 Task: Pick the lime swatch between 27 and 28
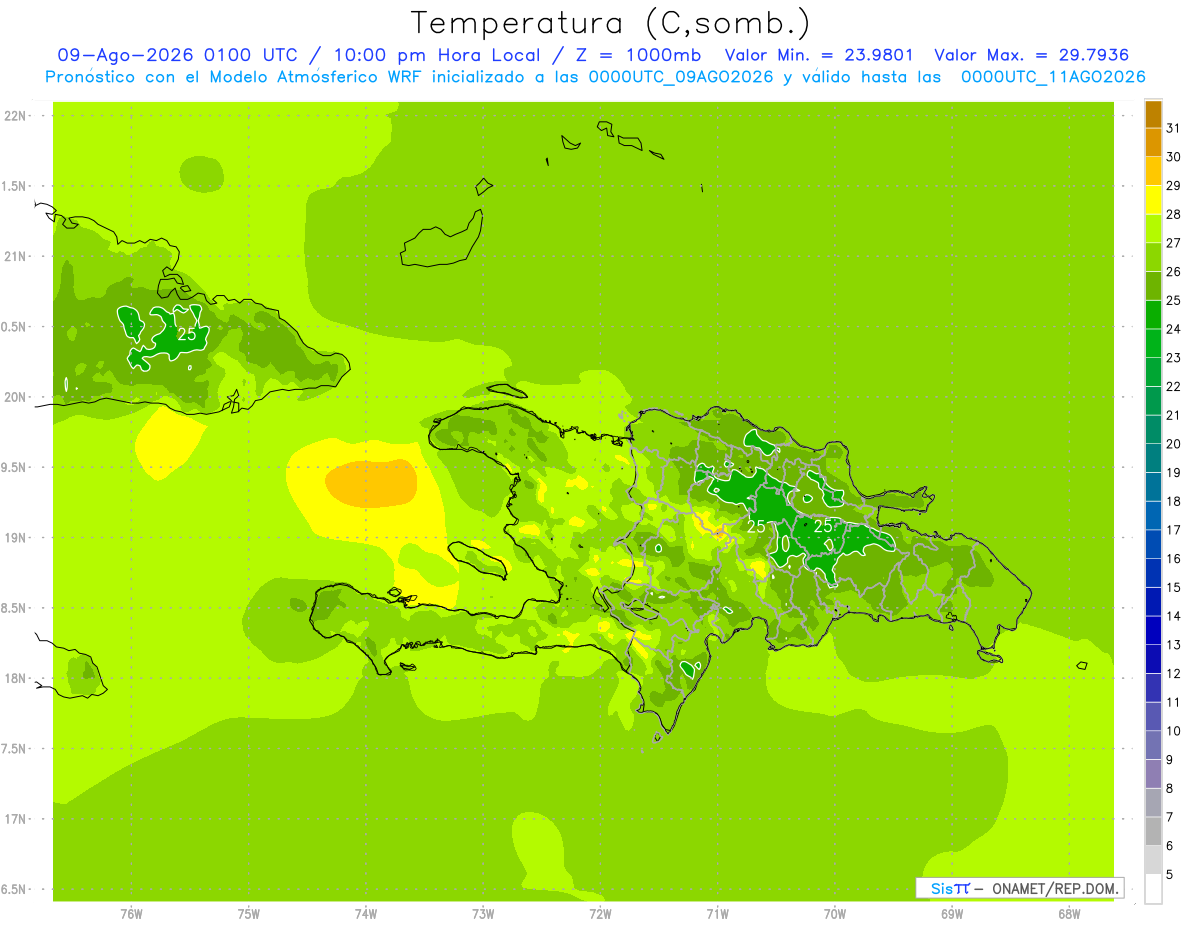(1153, 228)
